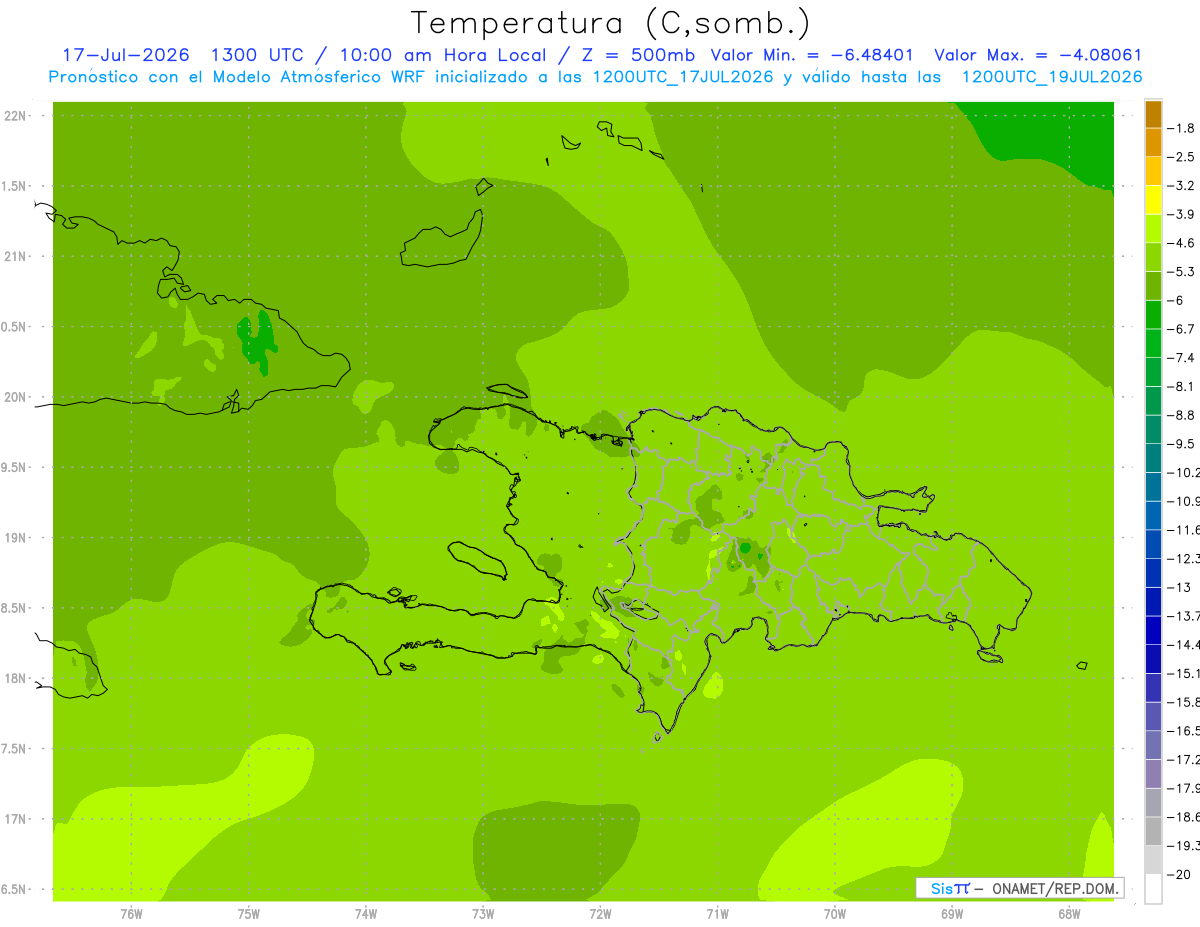The height and width of the screenshot is (927, 1200).
Task: Click the -1.8 colorbar value
Action: tap(1182, 128)
